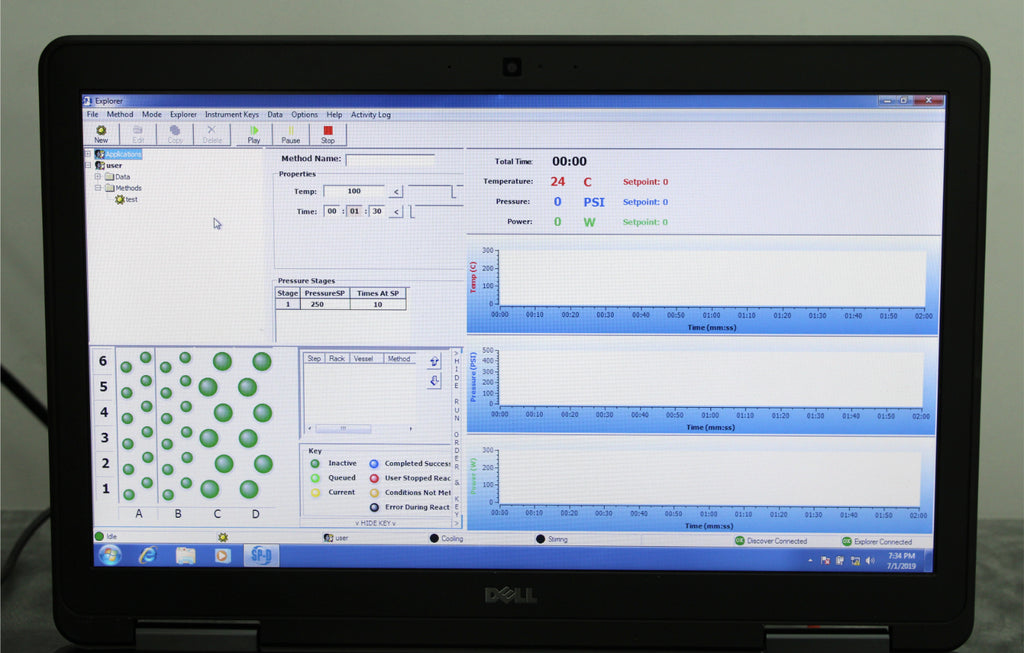
Task: Open Internet Explorer from the taskbar
Action: coord(147,555)
